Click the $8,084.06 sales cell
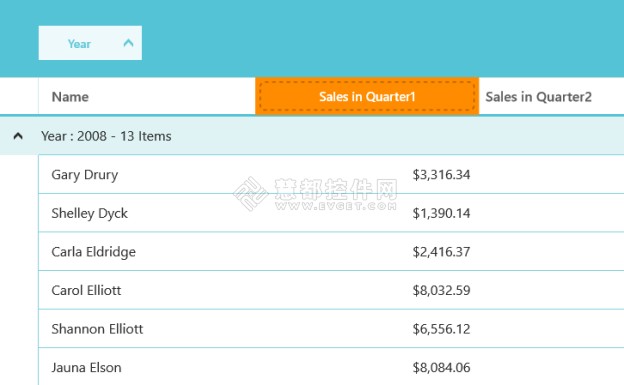The height and width of the screenshot is (385, 624). [x=367, y=367]
